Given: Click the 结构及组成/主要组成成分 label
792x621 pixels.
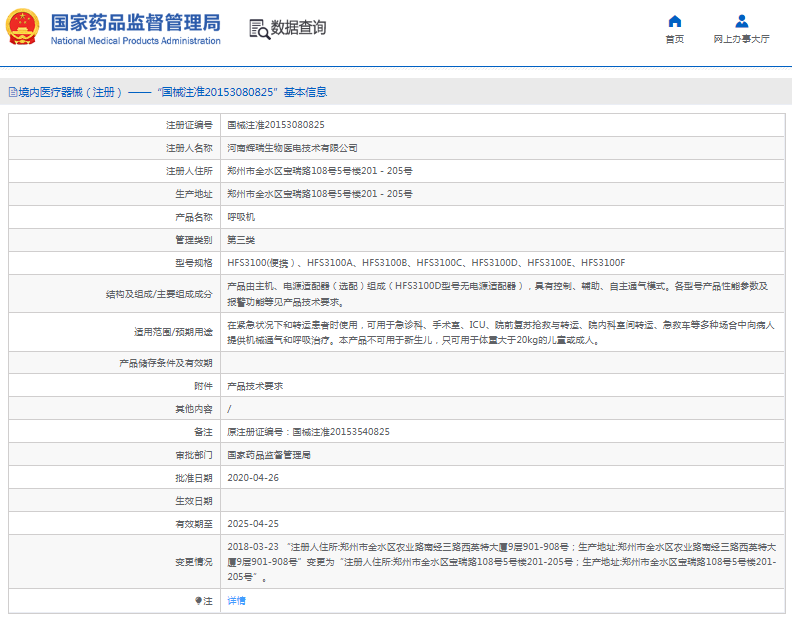Looking at the screenshot, I should click(x=159, y=294).
